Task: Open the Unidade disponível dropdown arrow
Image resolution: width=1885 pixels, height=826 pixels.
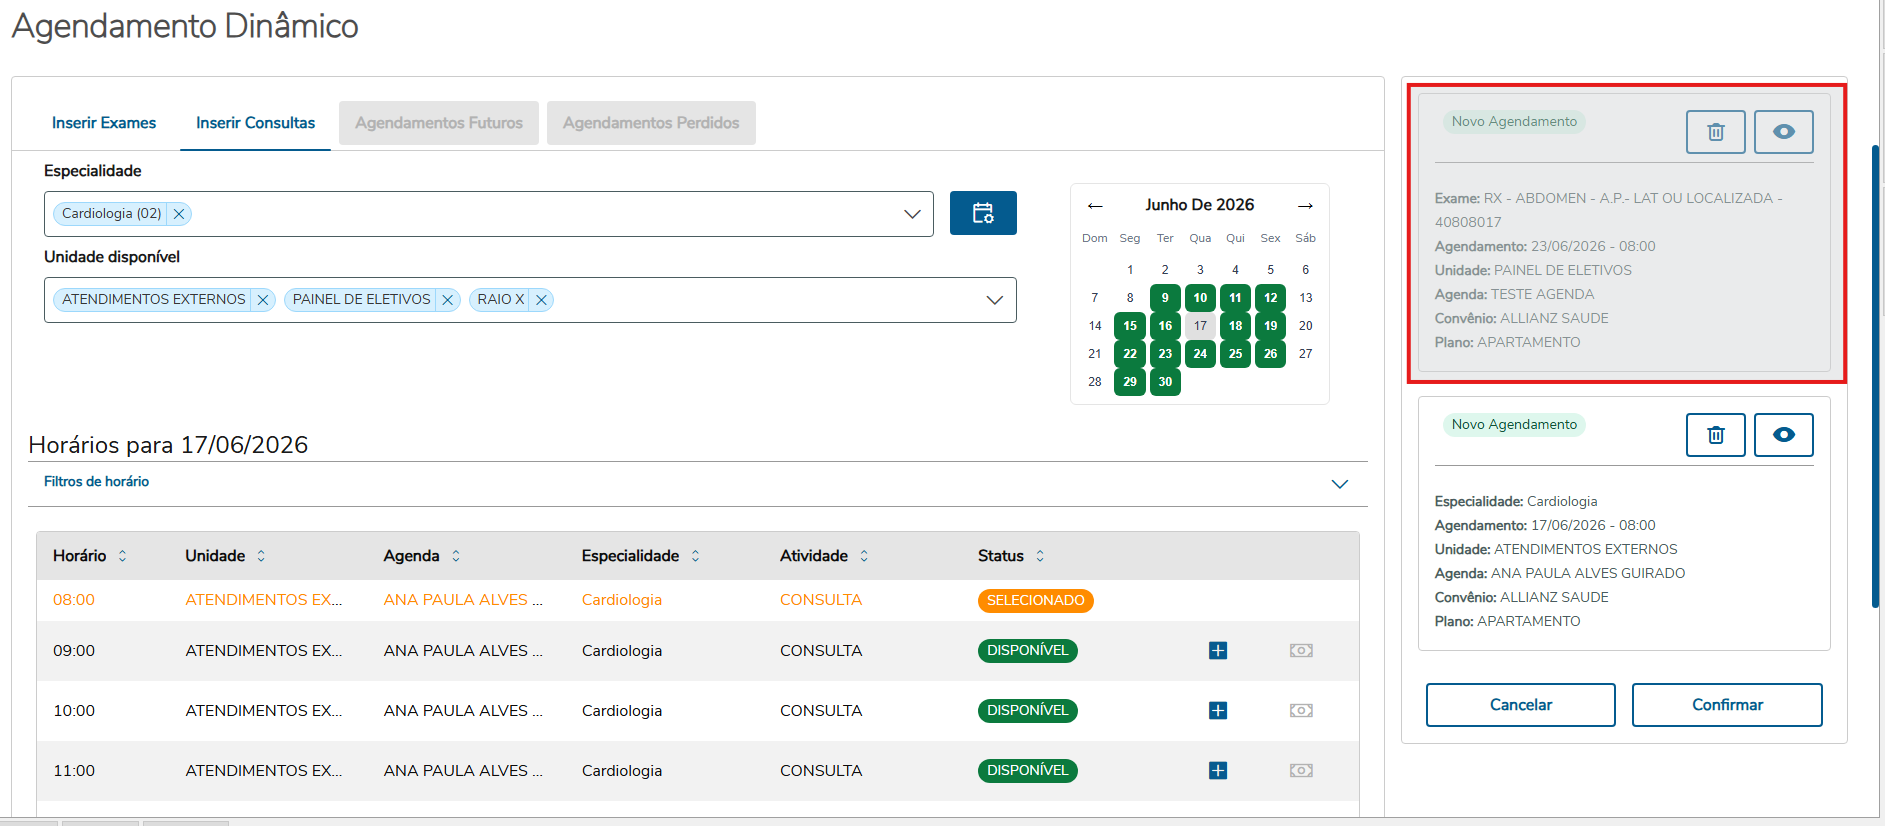Action: click(x=994, y=300)
